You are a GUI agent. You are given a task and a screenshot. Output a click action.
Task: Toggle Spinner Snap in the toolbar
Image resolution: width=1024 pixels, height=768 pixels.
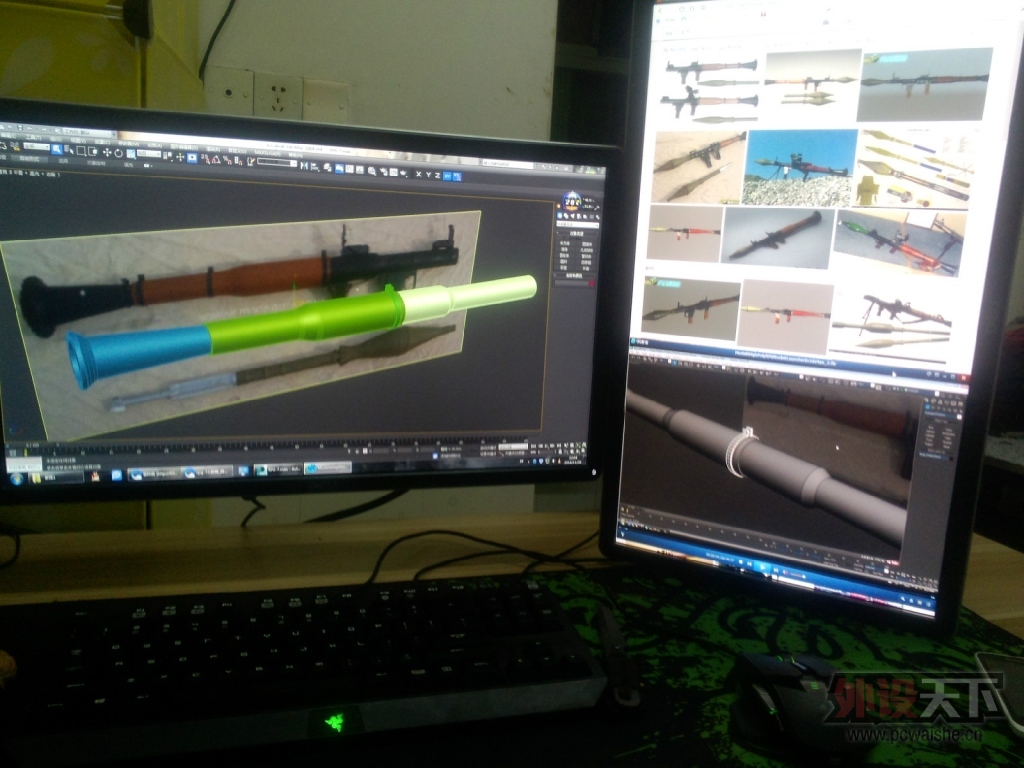pyautogui.click(x=238, y=161)
